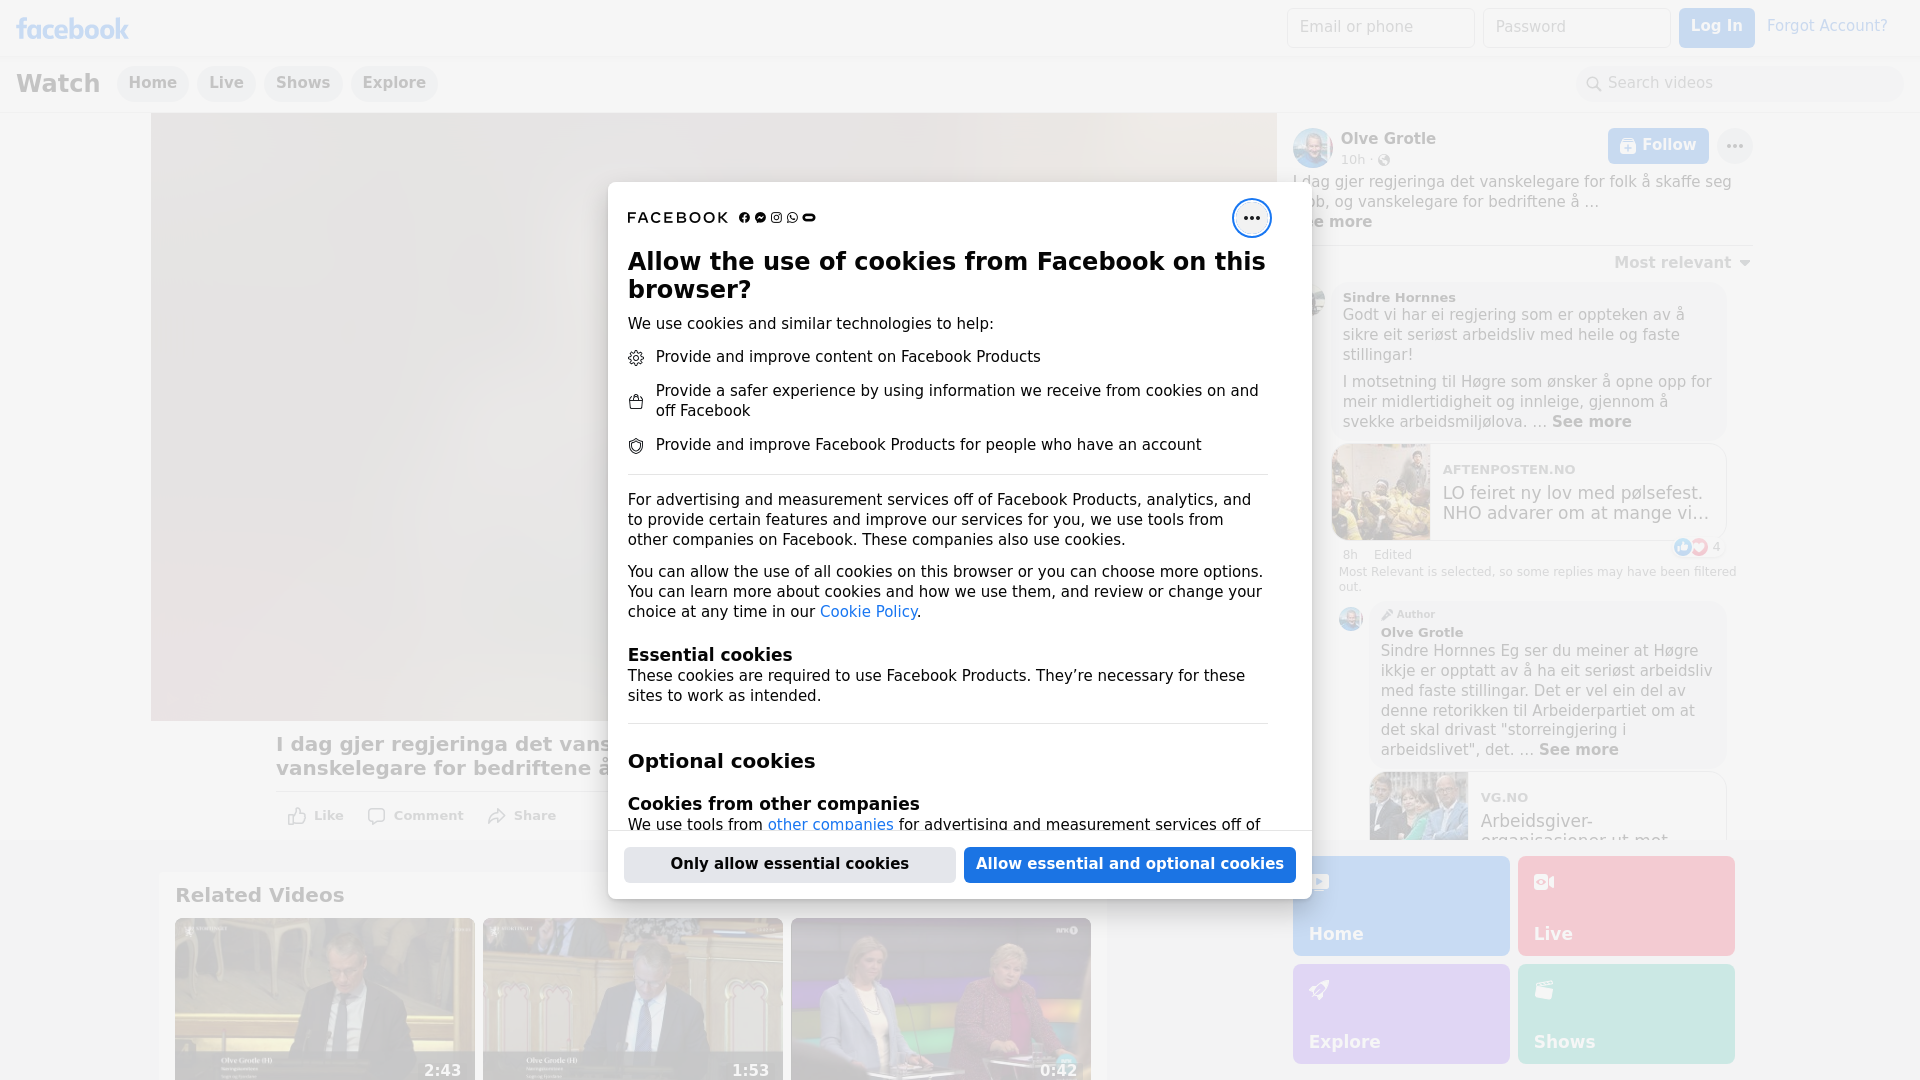The width and height of the screenshot is (1920, 1080).
Task: Click the Olve Grotle name in post header
Action: point(1388,139)
